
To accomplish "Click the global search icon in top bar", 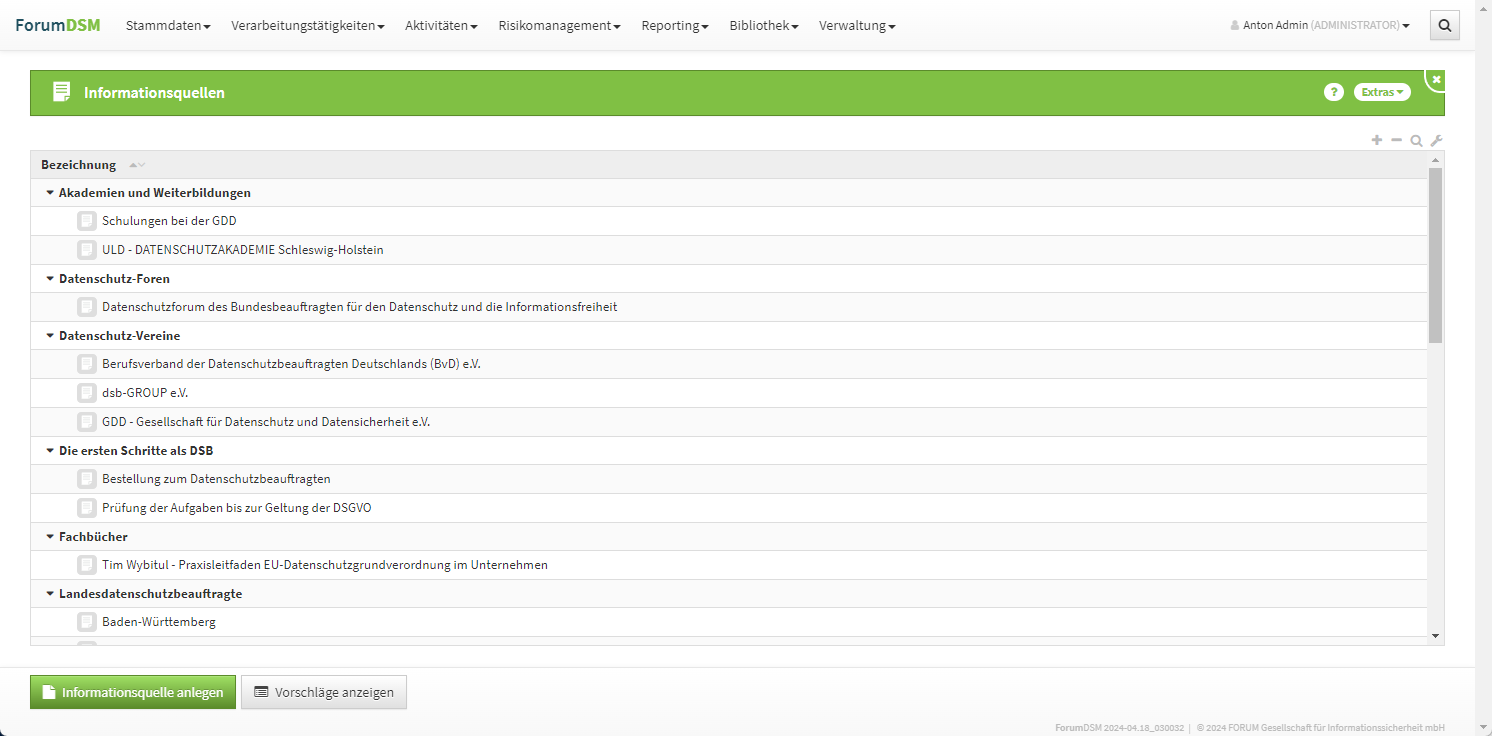I will (1444, 26).
